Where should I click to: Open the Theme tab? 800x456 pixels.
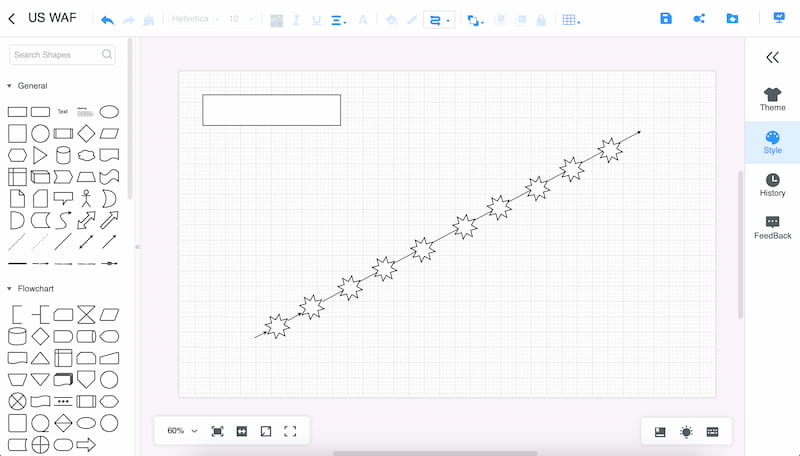click(x=772, y=99)
